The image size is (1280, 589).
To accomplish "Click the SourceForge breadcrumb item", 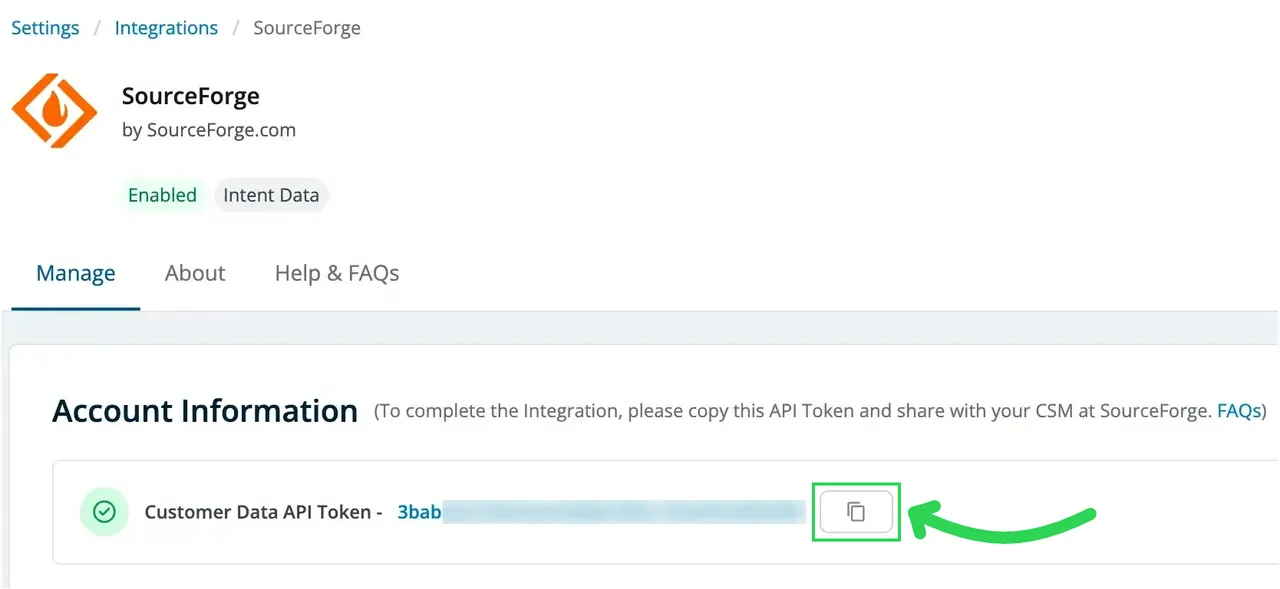I will pos(306,27).
